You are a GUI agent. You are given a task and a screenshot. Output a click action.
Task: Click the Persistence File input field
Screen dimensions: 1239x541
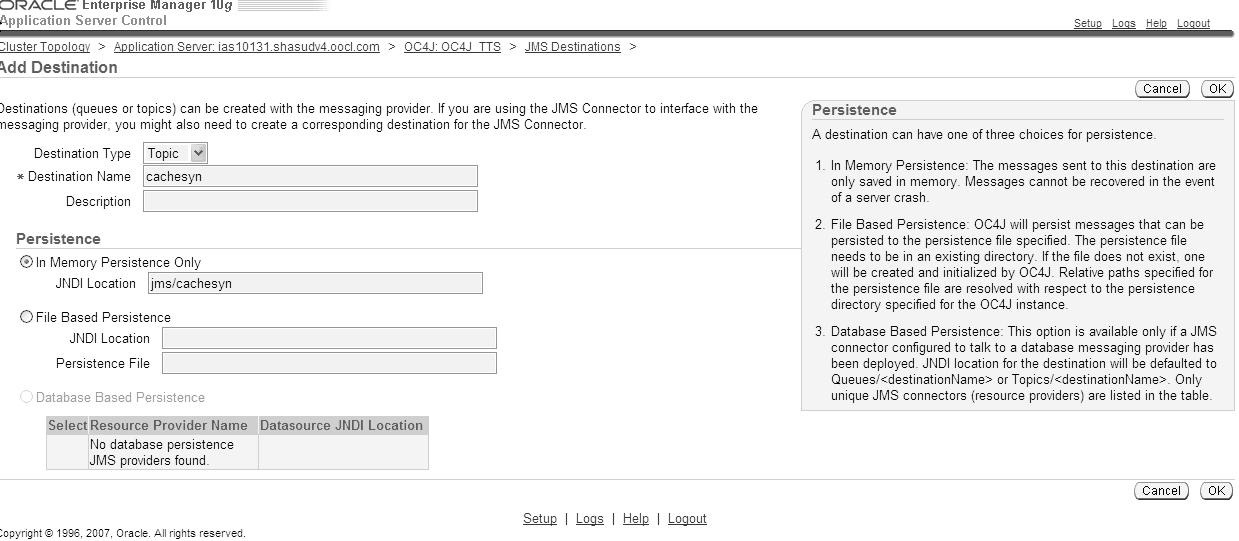point(329,362)
